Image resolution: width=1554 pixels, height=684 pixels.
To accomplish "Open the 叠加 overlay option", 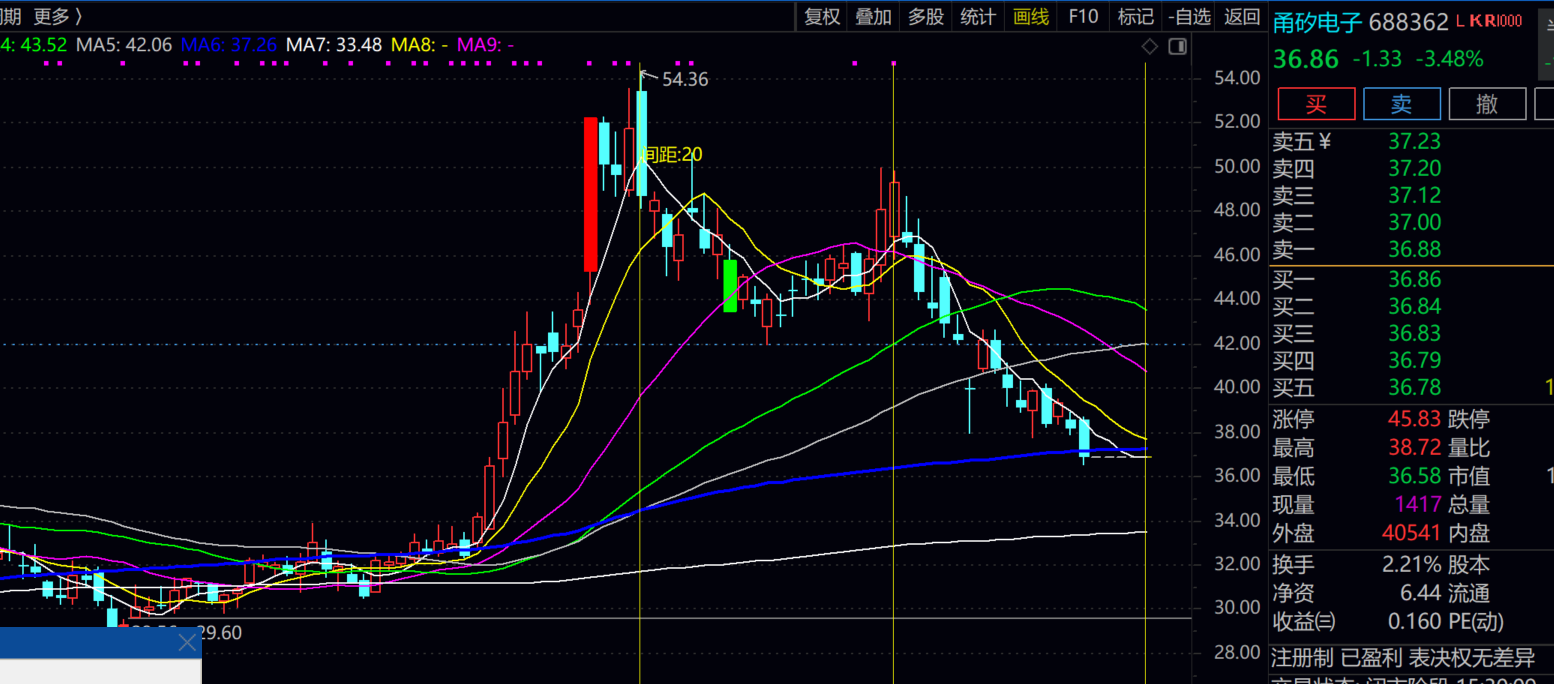I will [873, 16].
